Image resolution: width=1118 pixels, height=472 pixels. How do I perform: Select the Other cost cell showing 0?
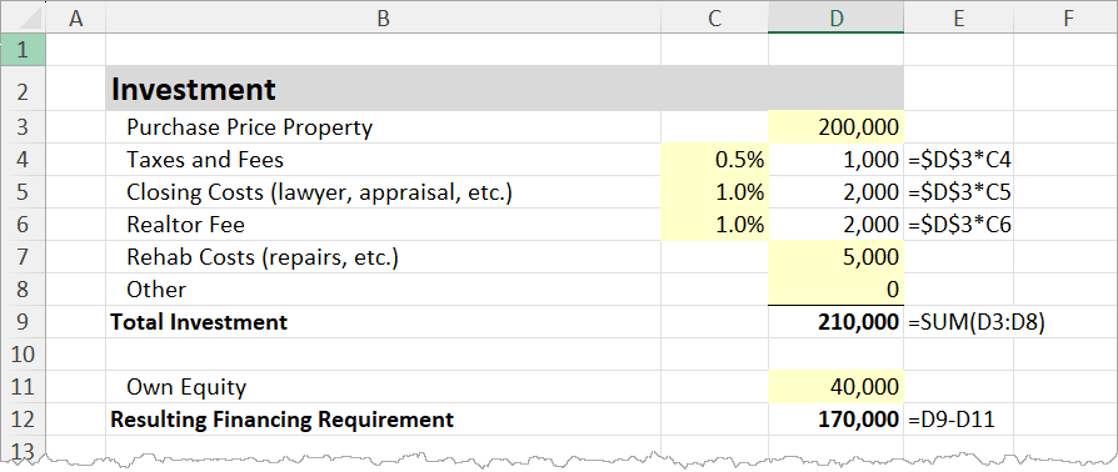tap(835, 289)
